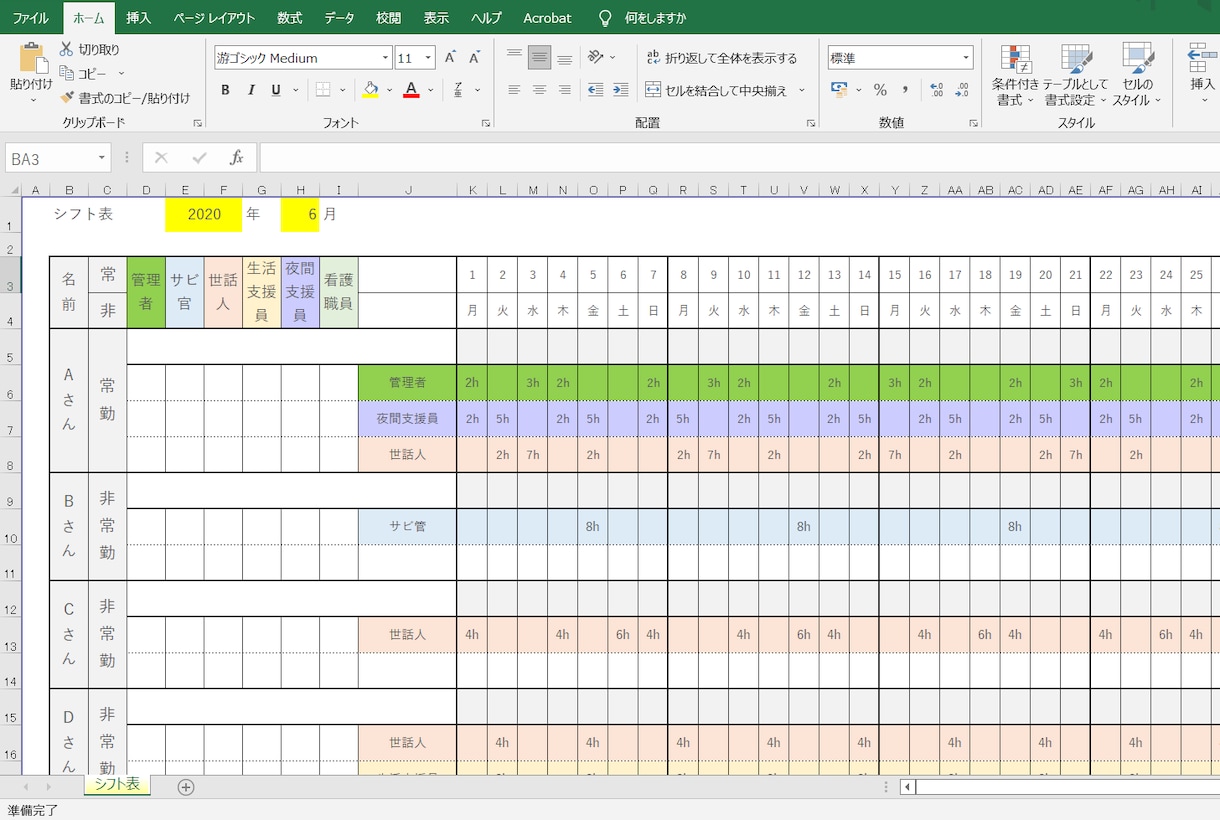
Task: Increase decimal places
Action: coord(936,90)
